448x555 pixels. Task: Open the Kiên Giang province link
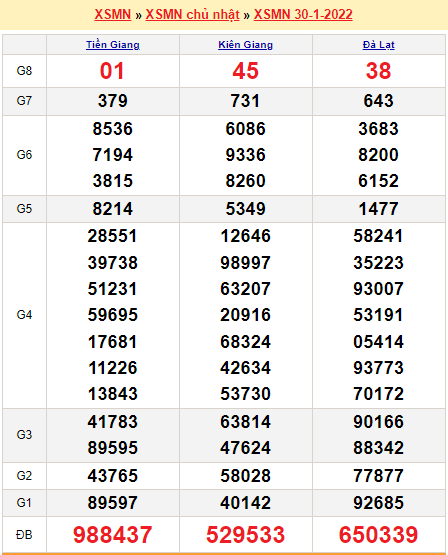(x=246, y=45)
